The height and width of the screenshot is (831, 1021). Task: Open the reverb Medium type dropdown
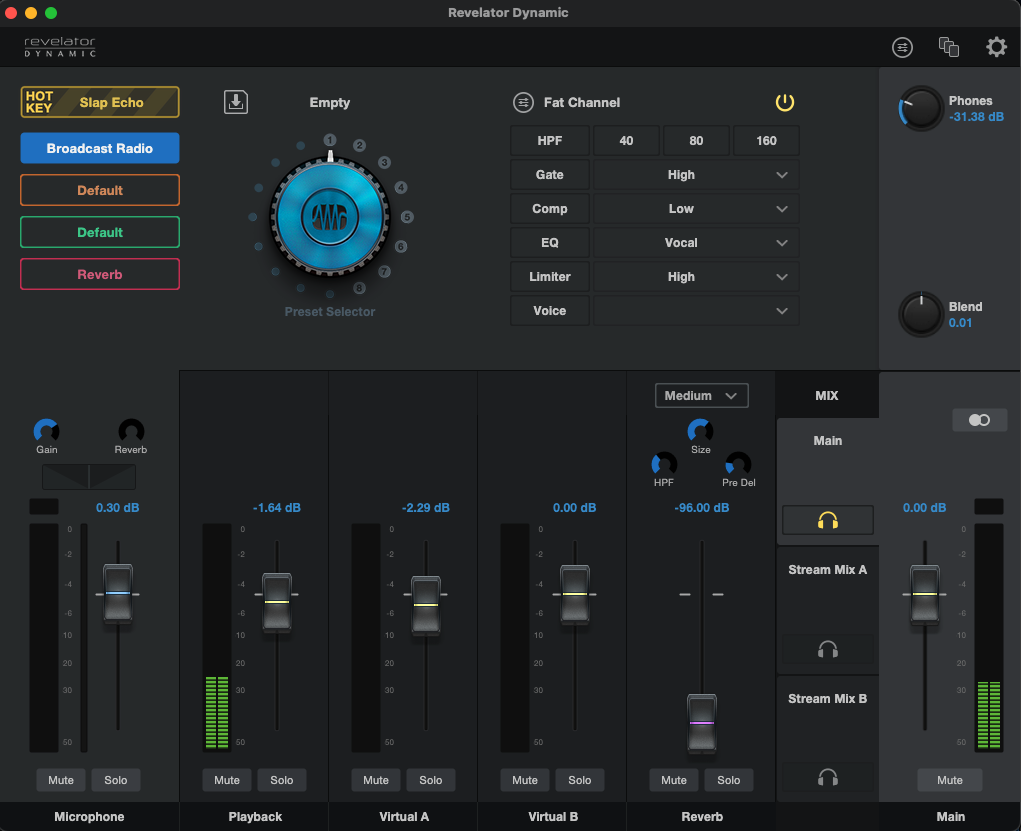tap(701, 395)
